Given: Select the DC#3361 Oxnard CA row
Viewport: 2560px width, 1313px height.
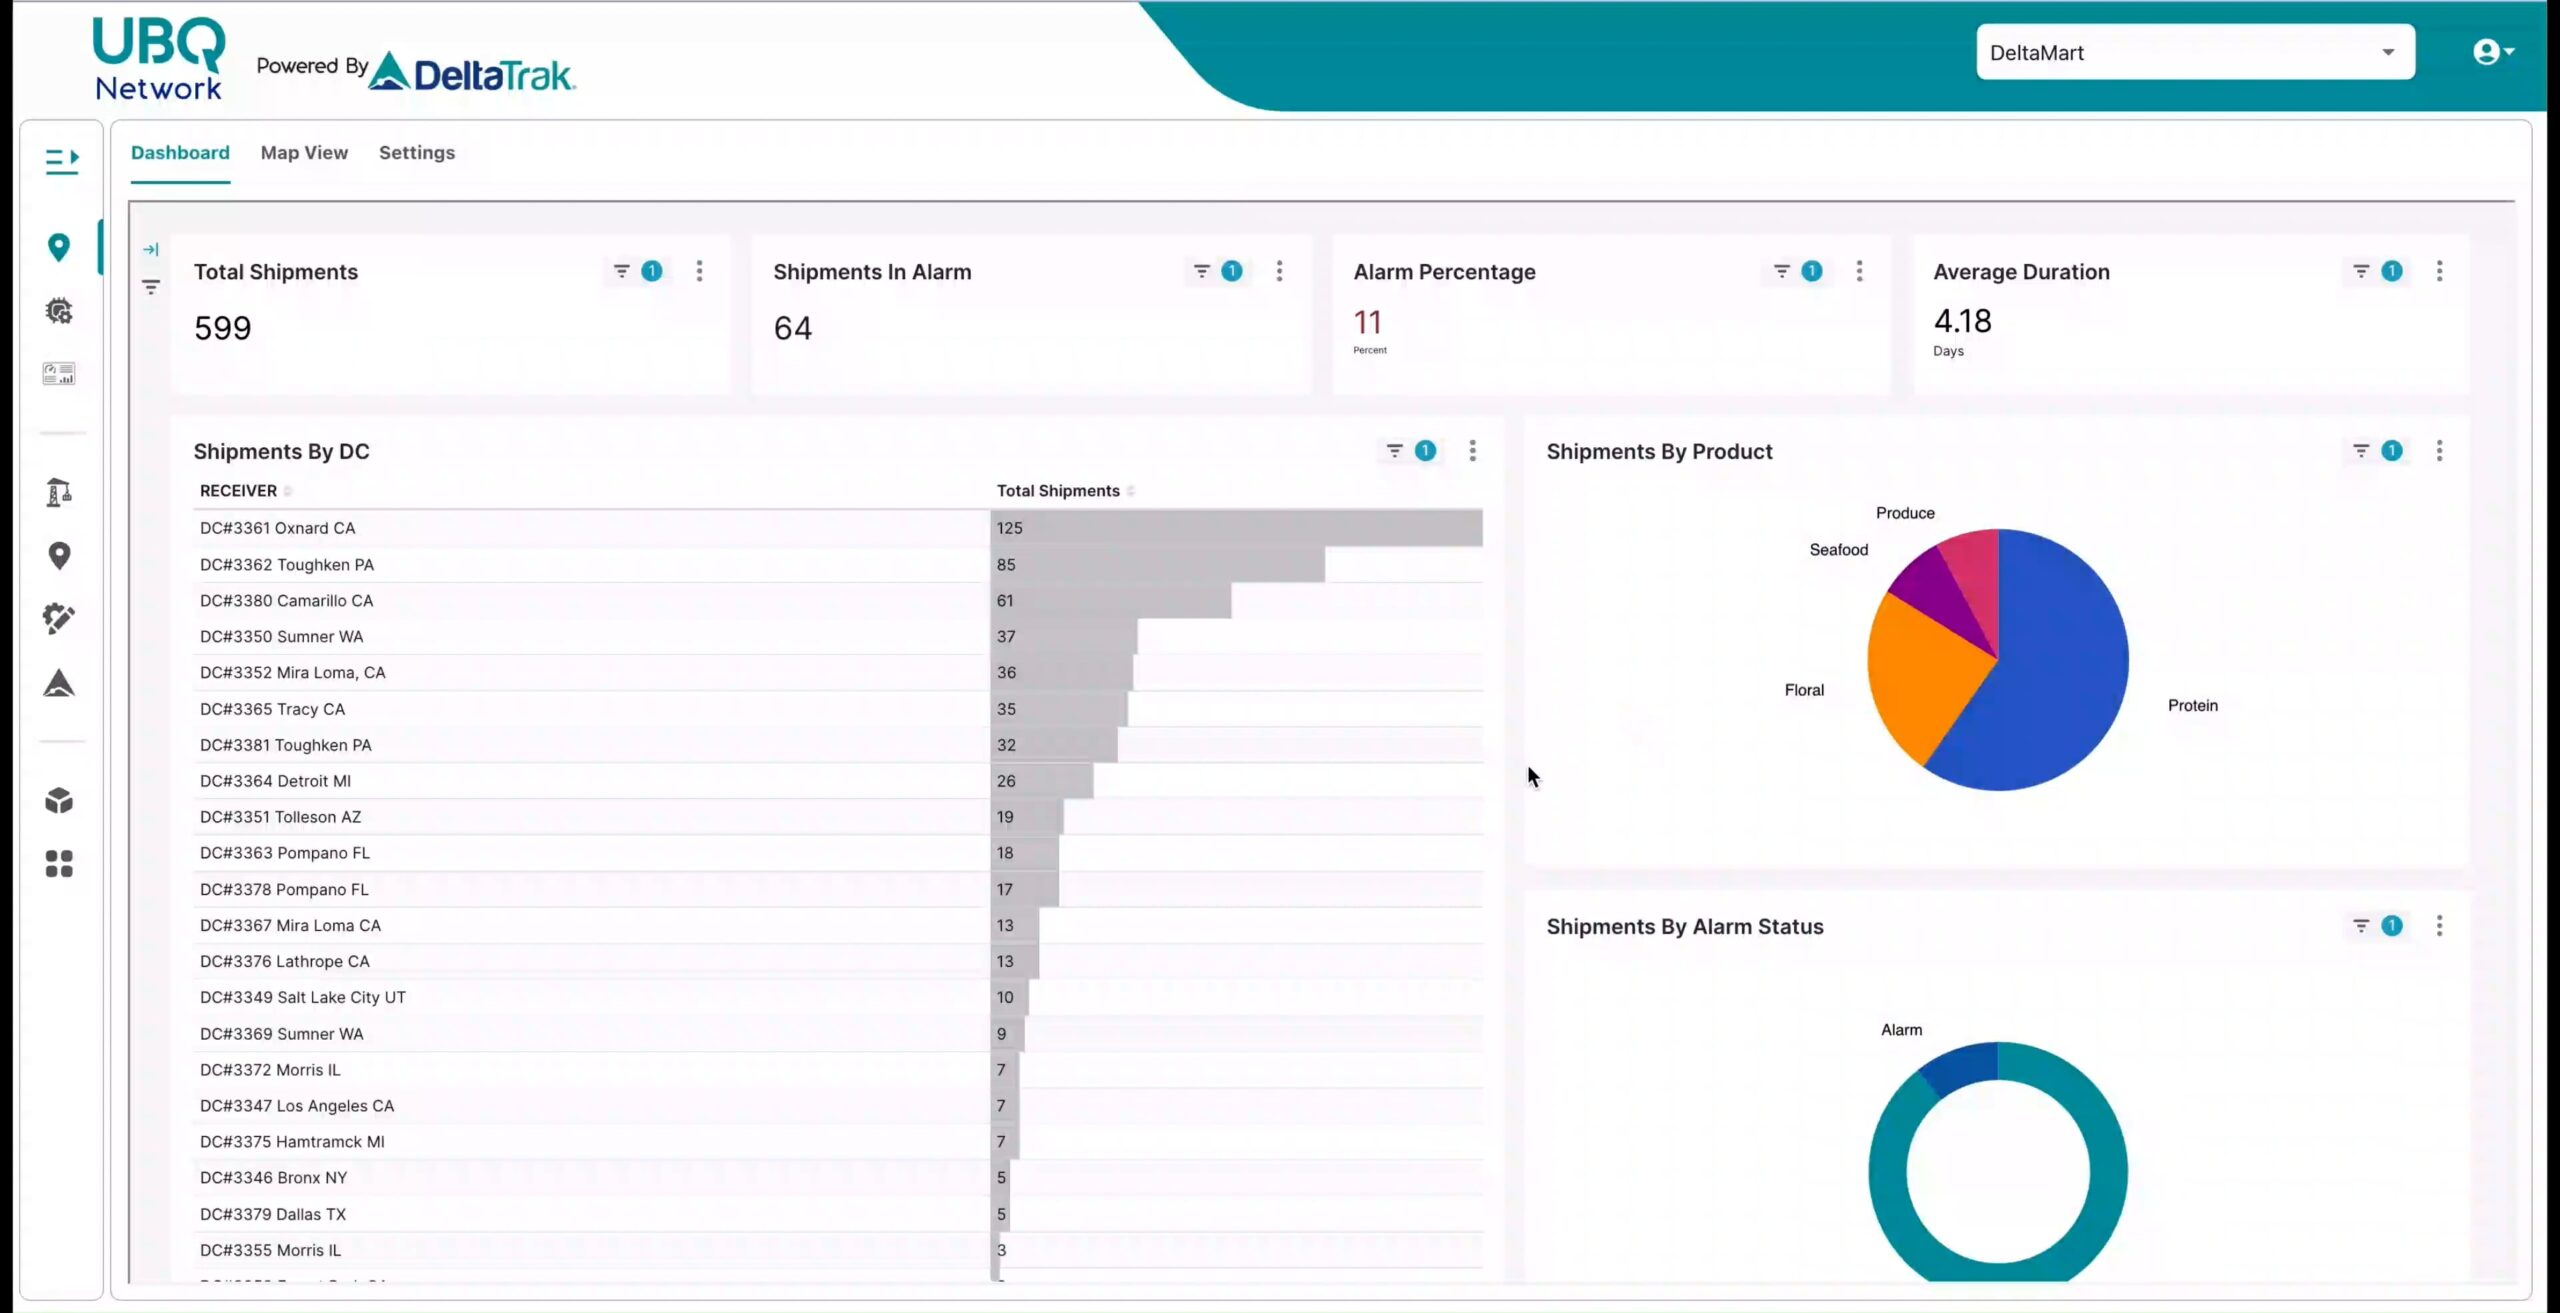Looking at the screenshot, I should click(278, 528).
